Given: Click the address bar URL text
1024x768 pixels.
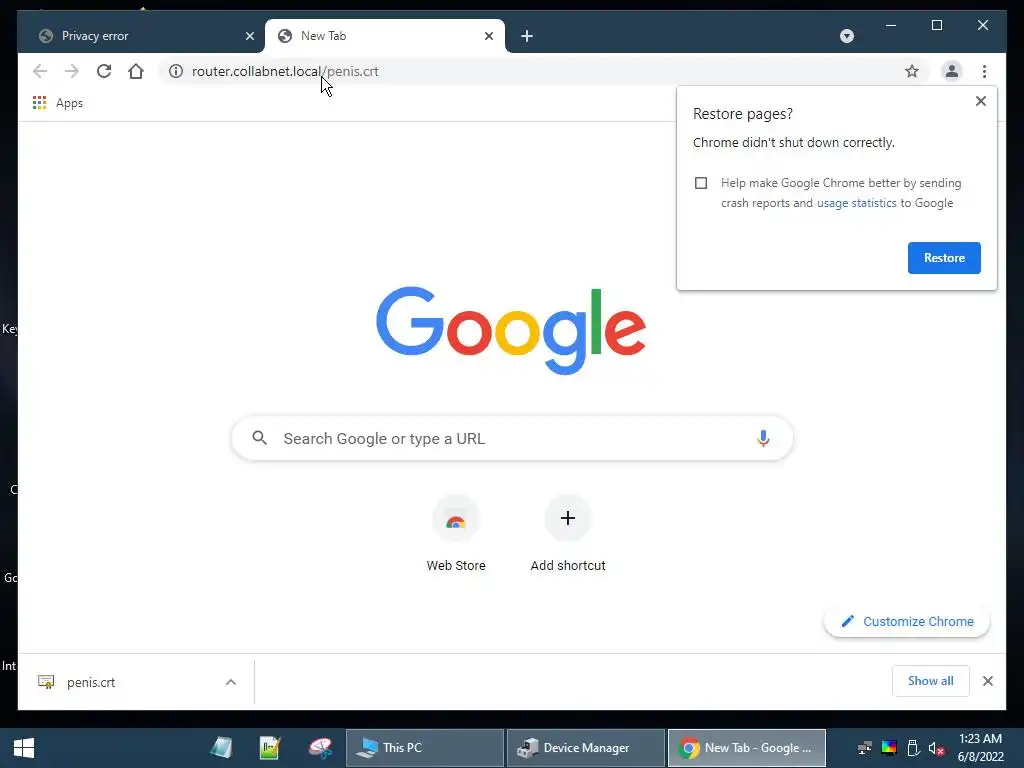Looking at the screenshot, I should click(285, 71).
